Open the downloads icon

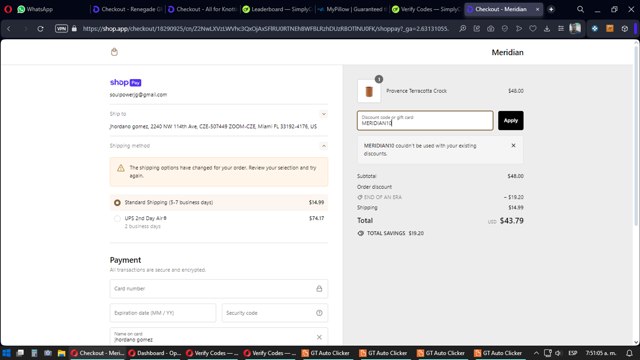547,29
